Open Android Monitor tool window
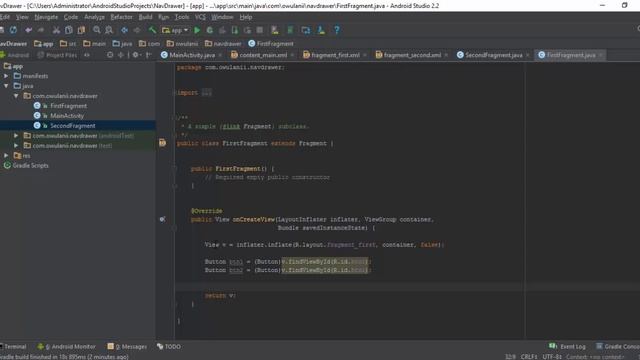 [x=67, y=347]
